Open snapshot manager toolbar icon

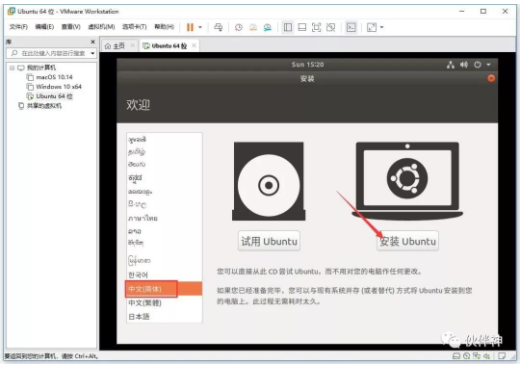(267, 27)
